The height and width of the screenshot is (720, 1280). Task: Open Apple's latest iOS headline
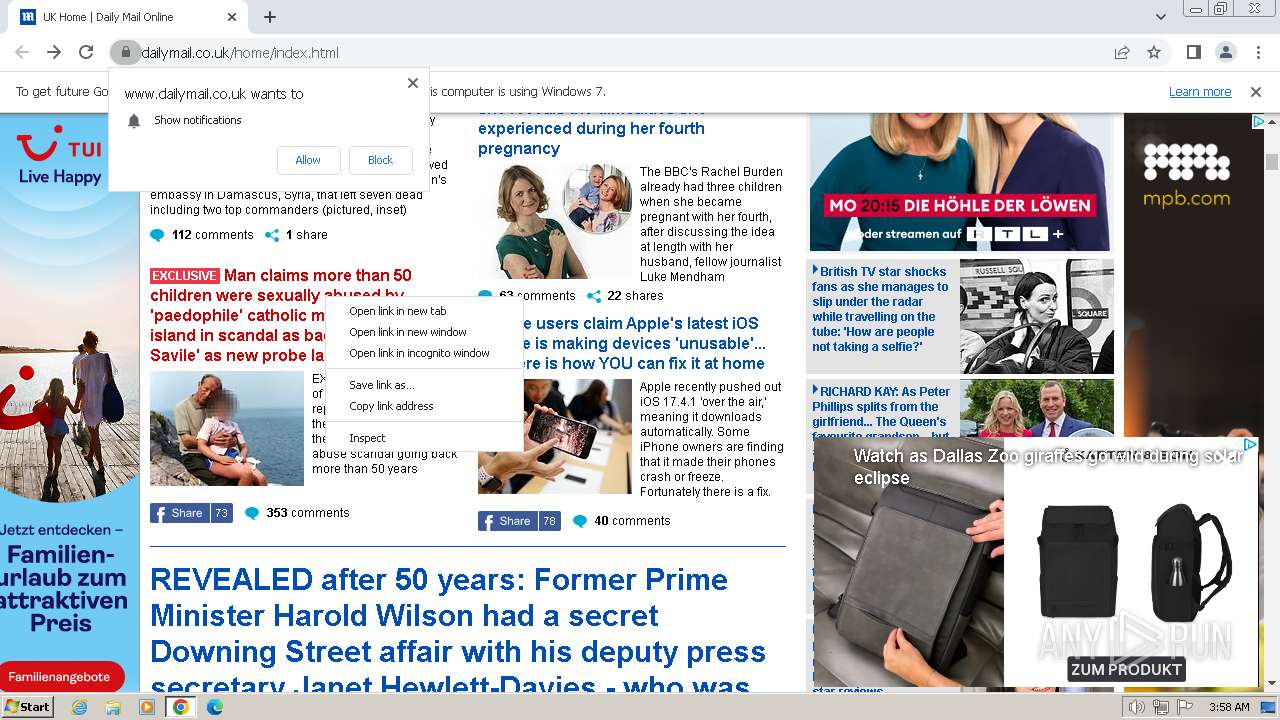pyautogui.click(x=640, y=343)
